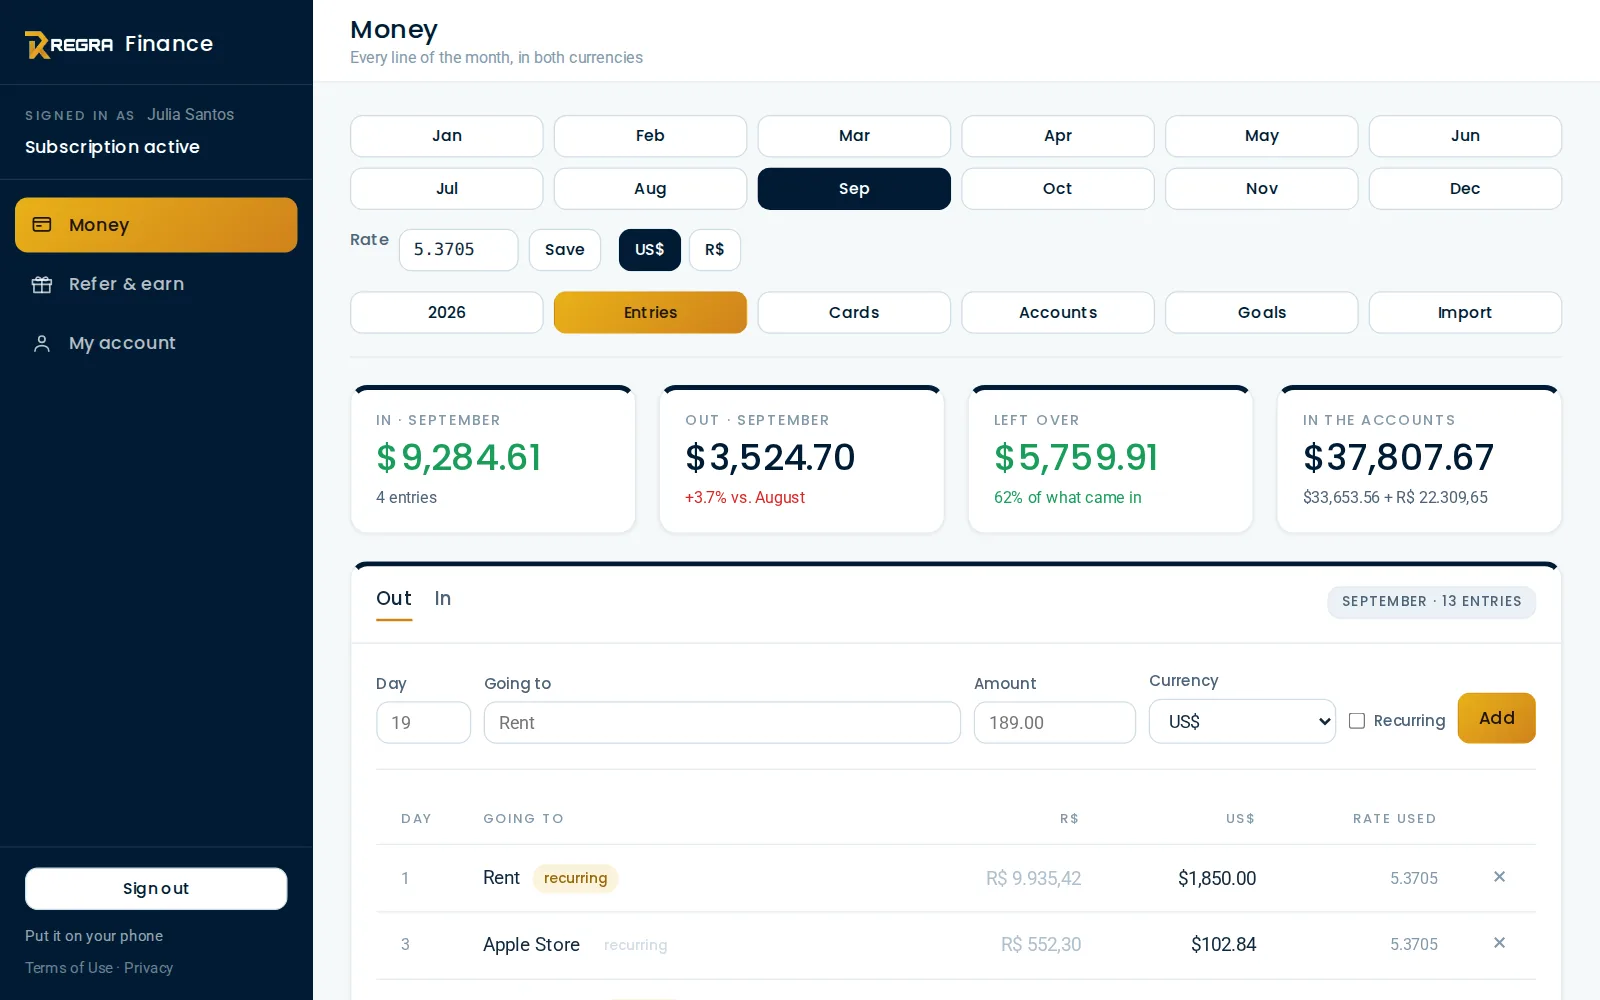The image size is (1600, 1000).
Task: Click the $5,759.91 left over total
Action: [1076, 458]
